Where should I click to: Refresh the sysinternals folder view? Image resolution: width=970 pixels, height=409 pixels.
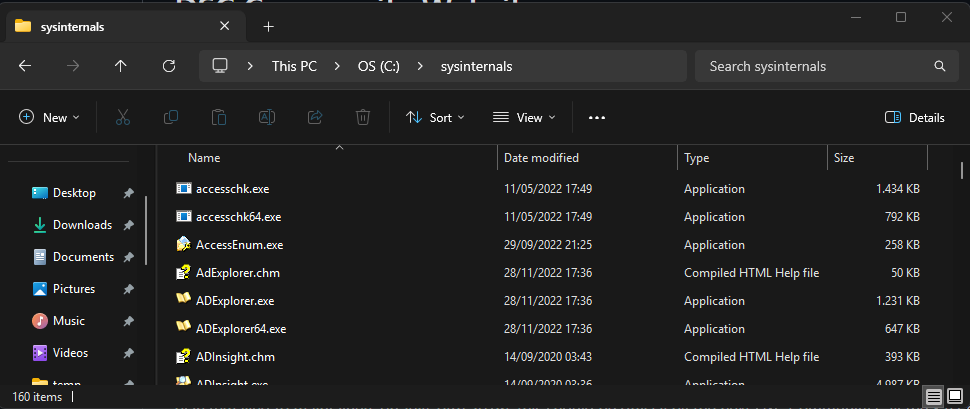pos(169,66)
